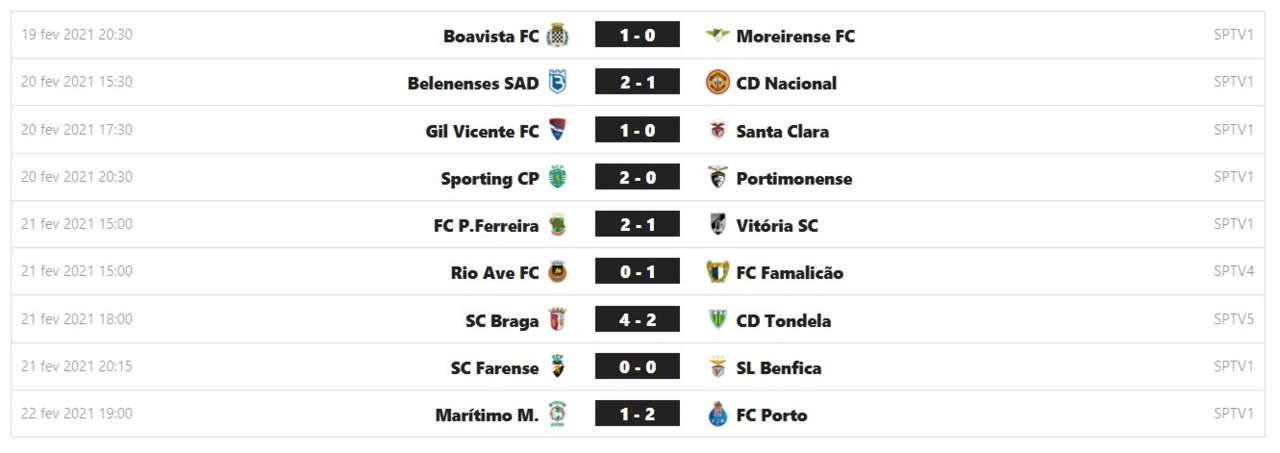Open the 4 - 2 Braga match score
This screenshot has height=453, width=1280.
[637, 320]
